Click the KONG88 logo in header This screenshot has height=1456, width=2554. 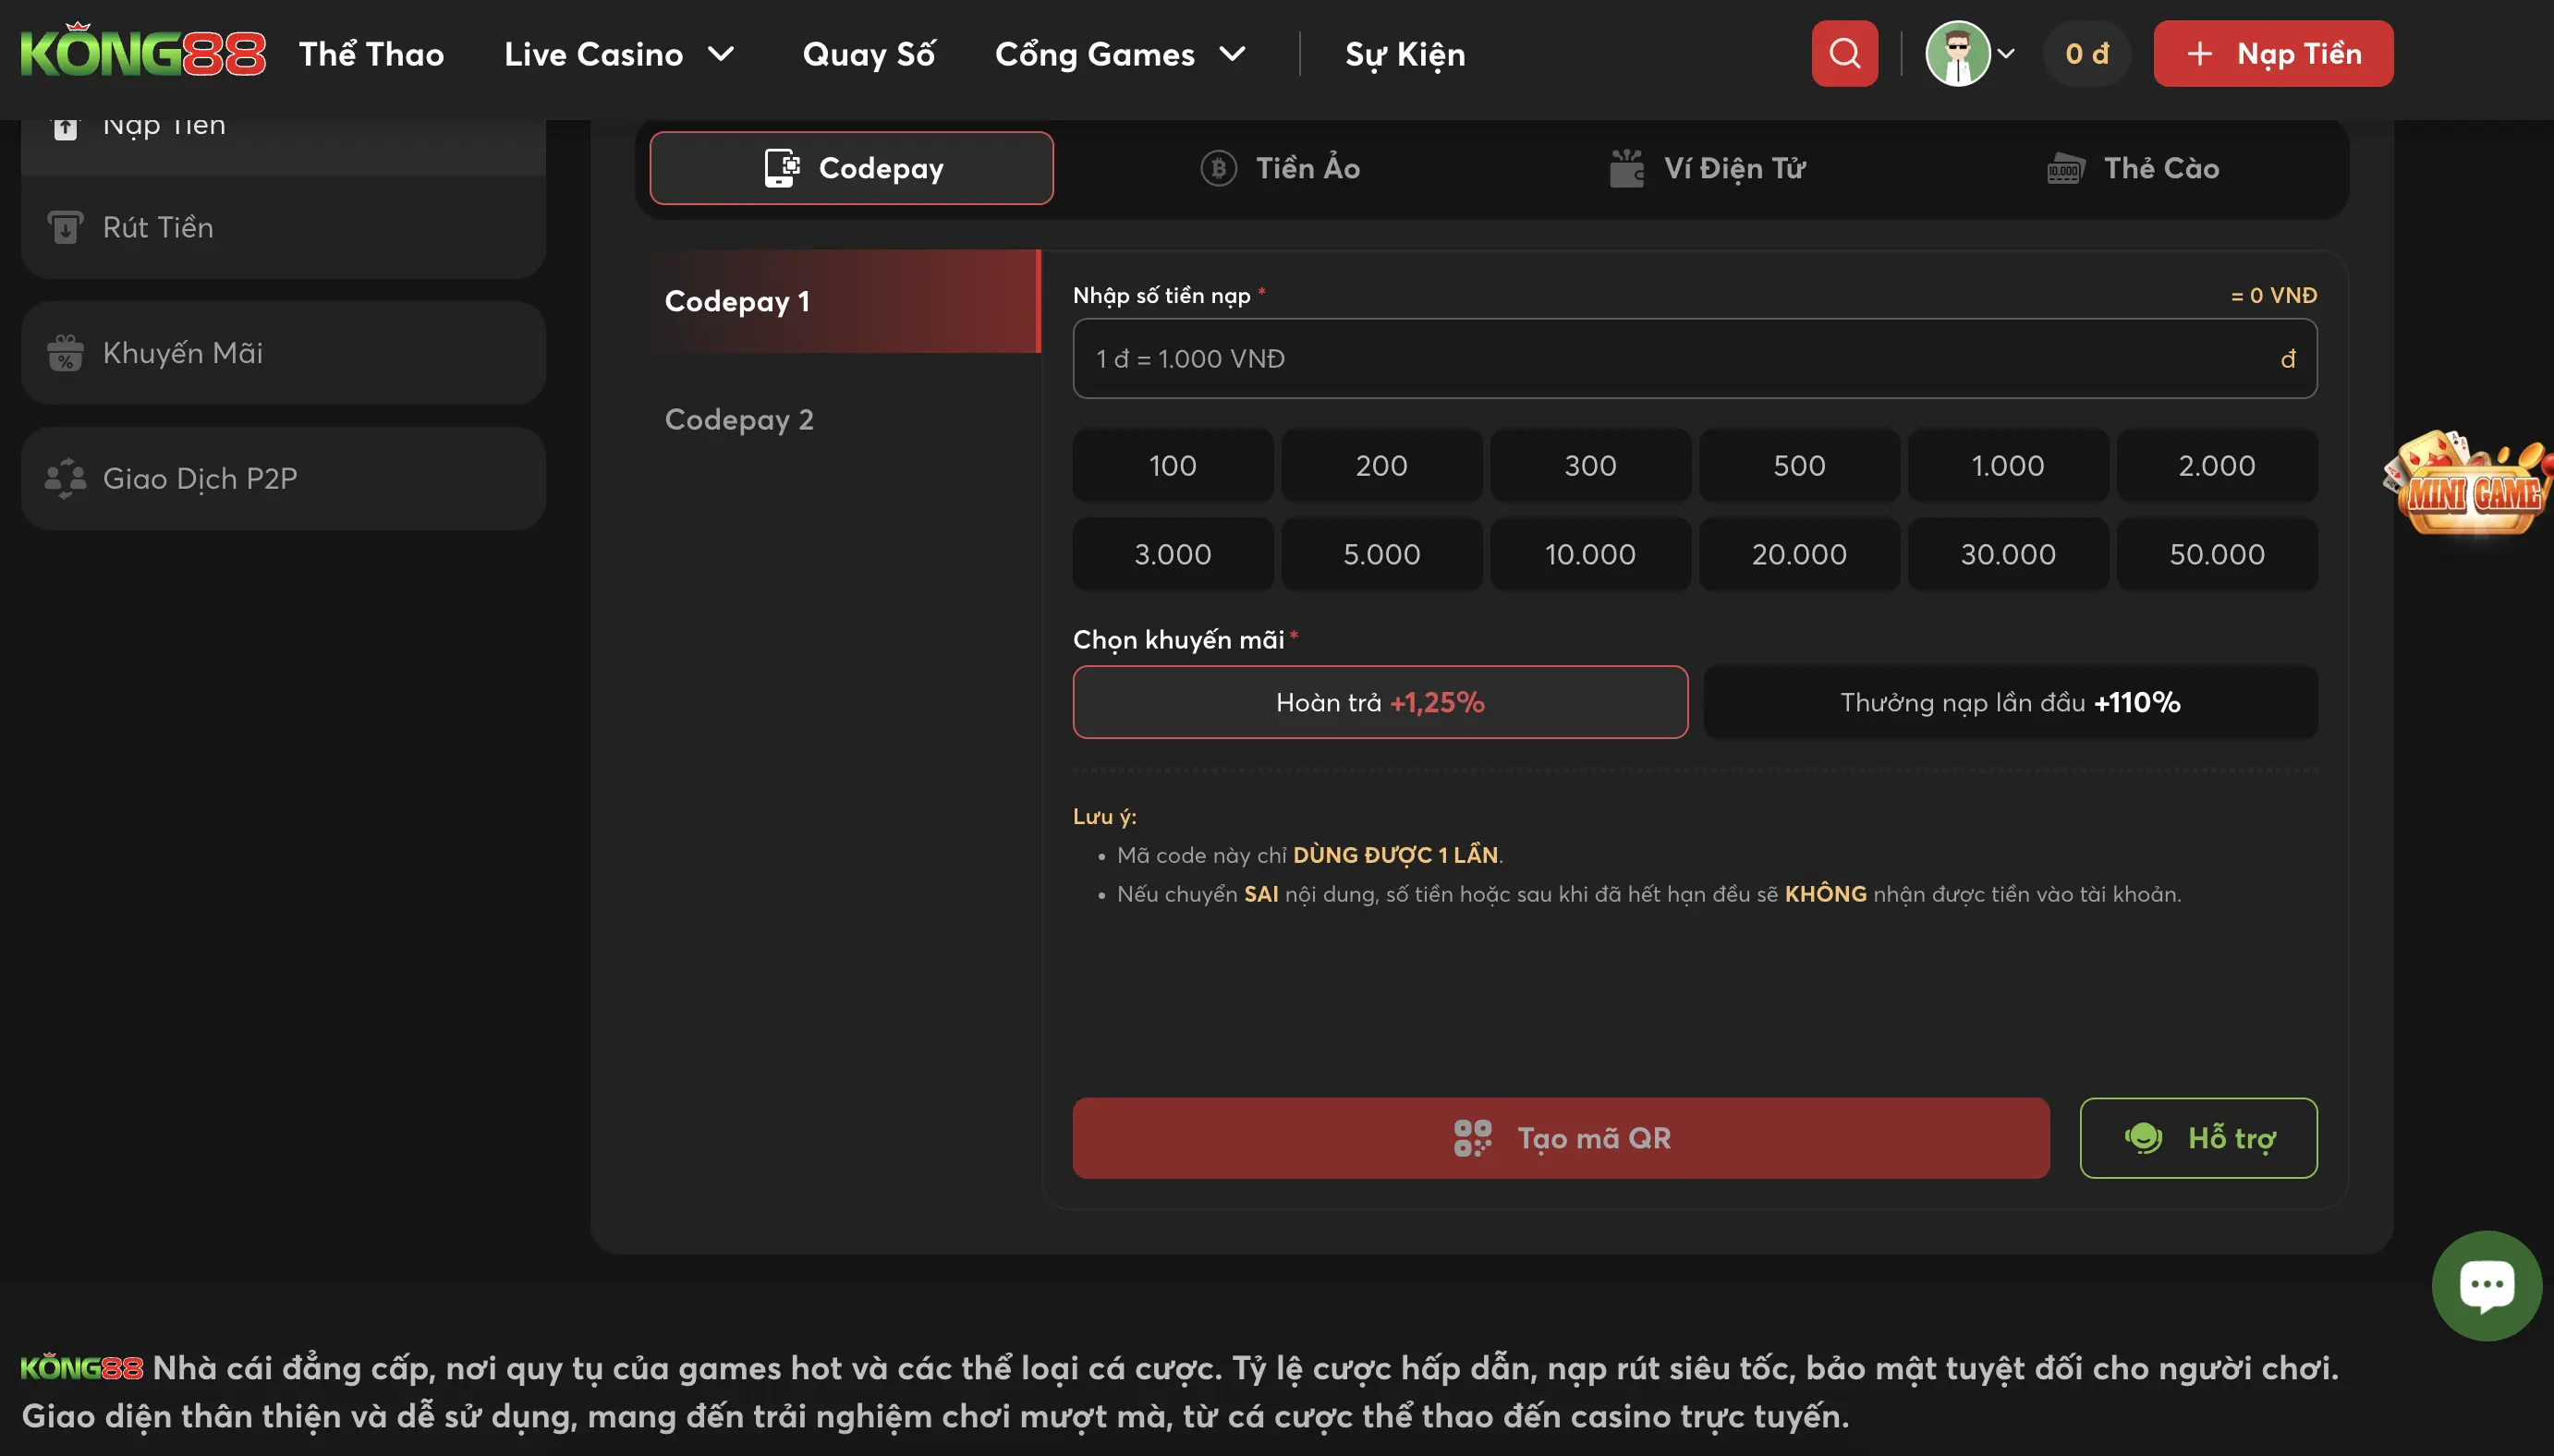pyautogui.click(x=143, y=53)
